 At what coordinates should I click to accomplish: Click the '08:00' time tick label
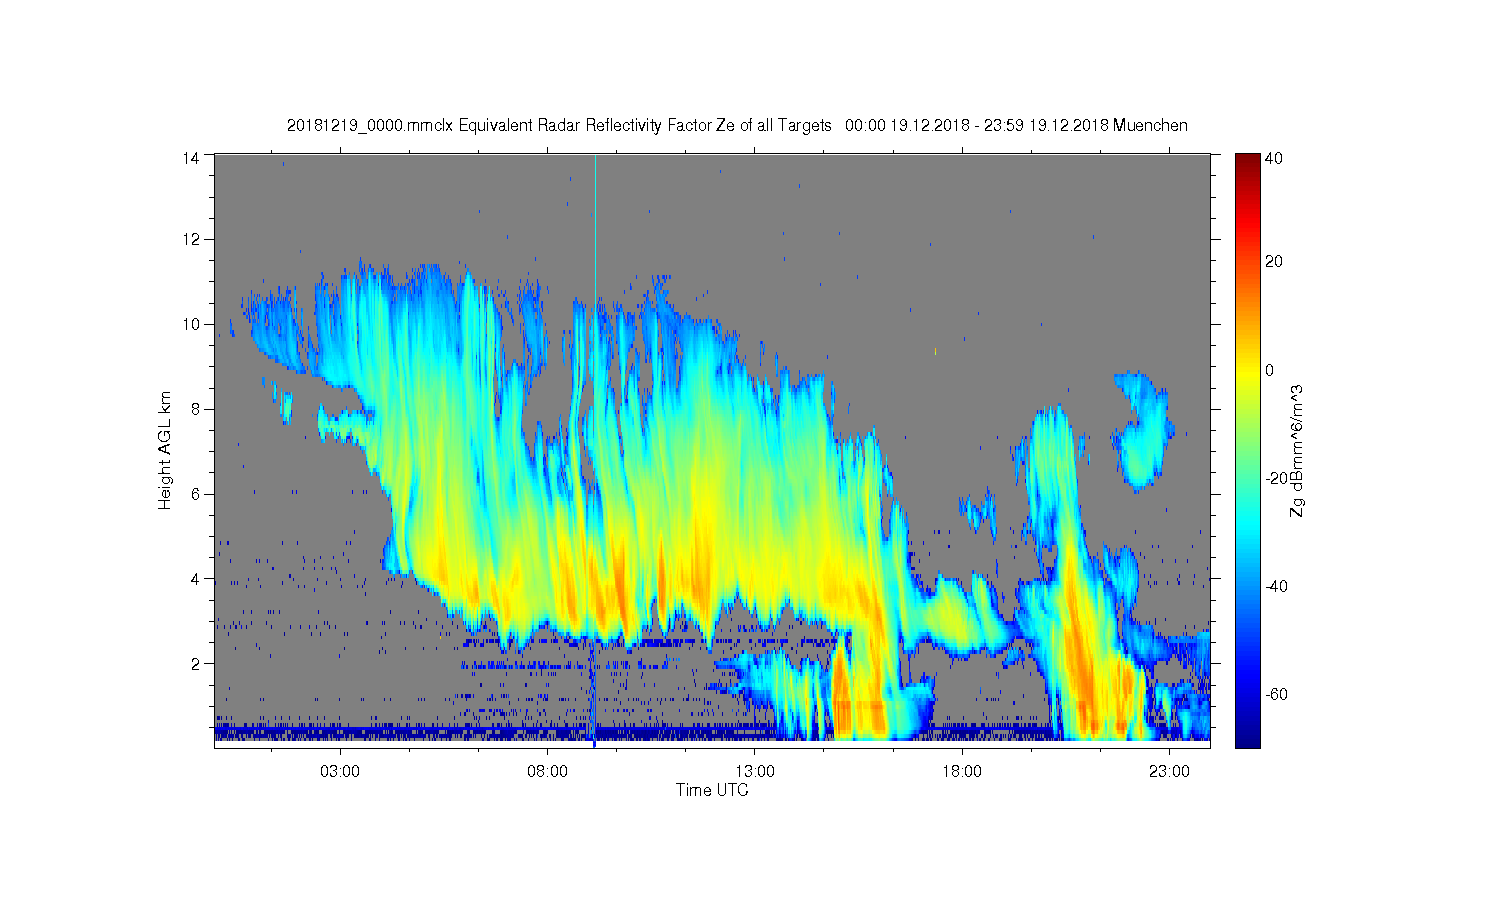[x=548, y=771]
